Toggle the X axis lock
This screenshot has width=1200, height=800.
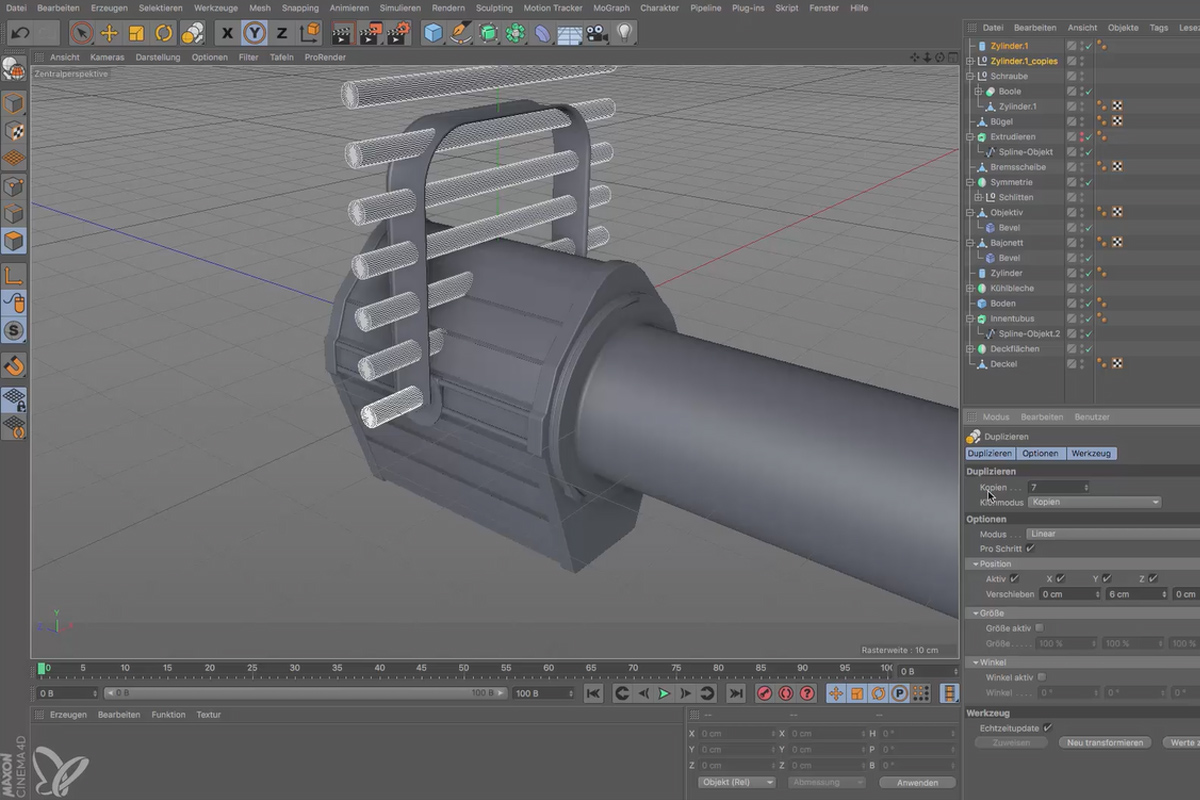[x=227, y=33]
